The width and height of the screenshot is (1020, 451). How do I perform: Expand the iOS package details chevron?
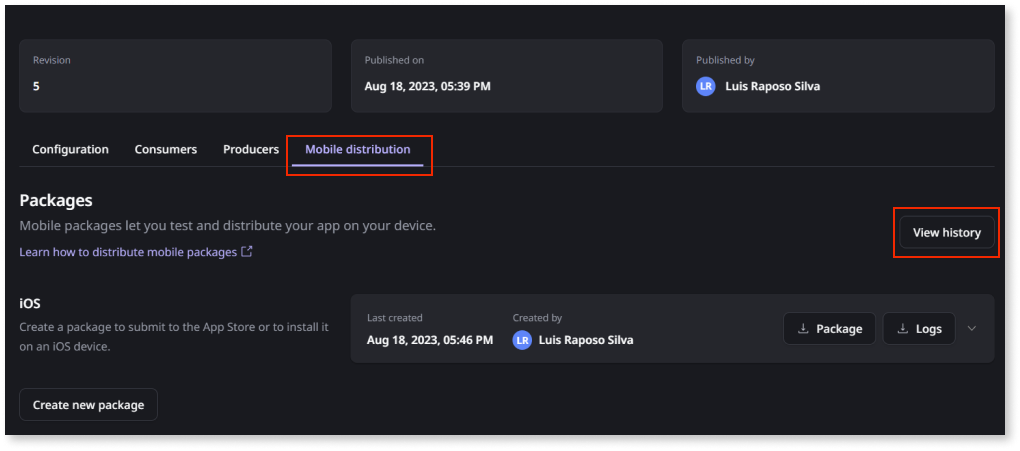[972, 329]
